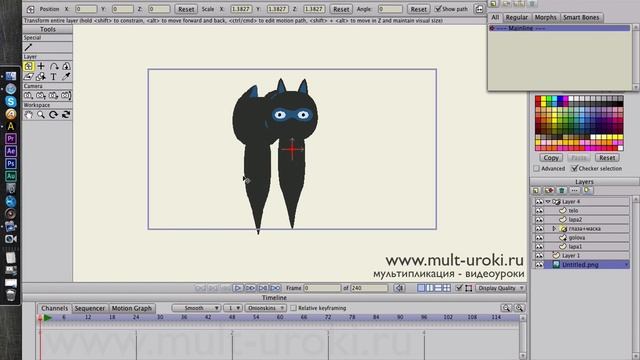The width and height of the screenshot is (640, 360).
Task: Select the Roll Camera tool
Action: pos(53,96)
